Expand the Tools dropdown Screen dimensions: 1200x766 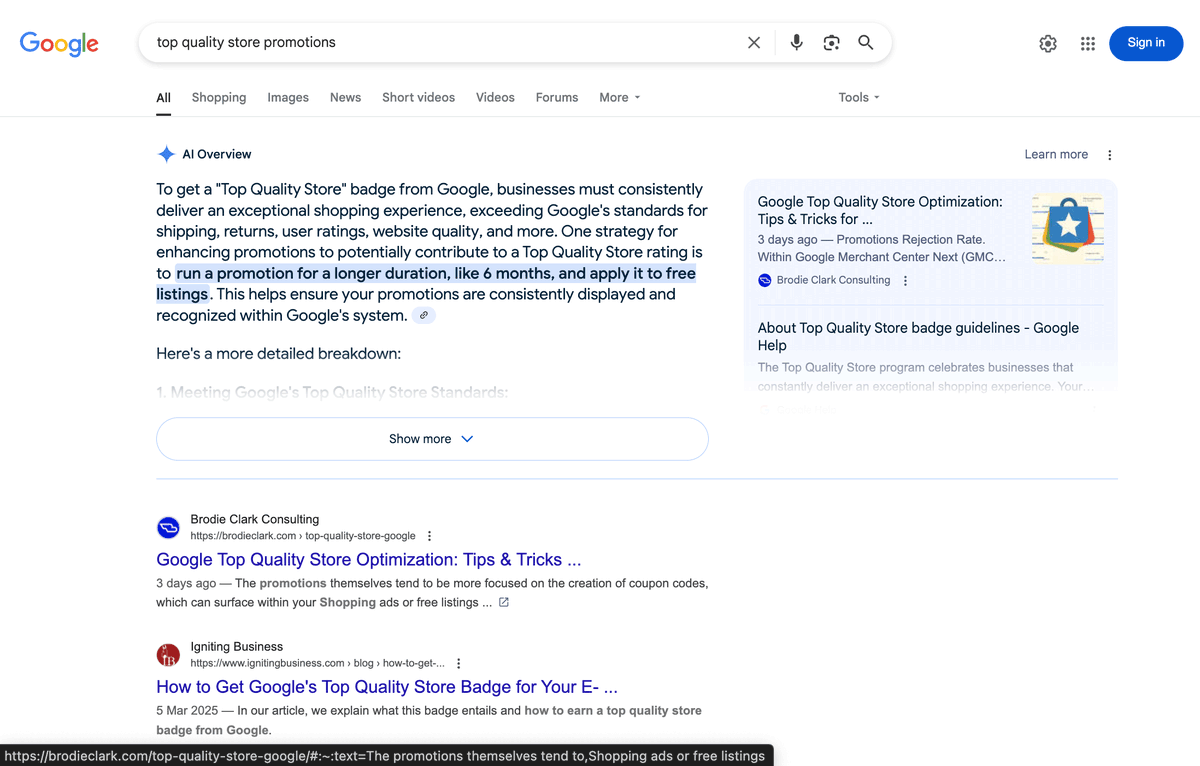point(859,98)
